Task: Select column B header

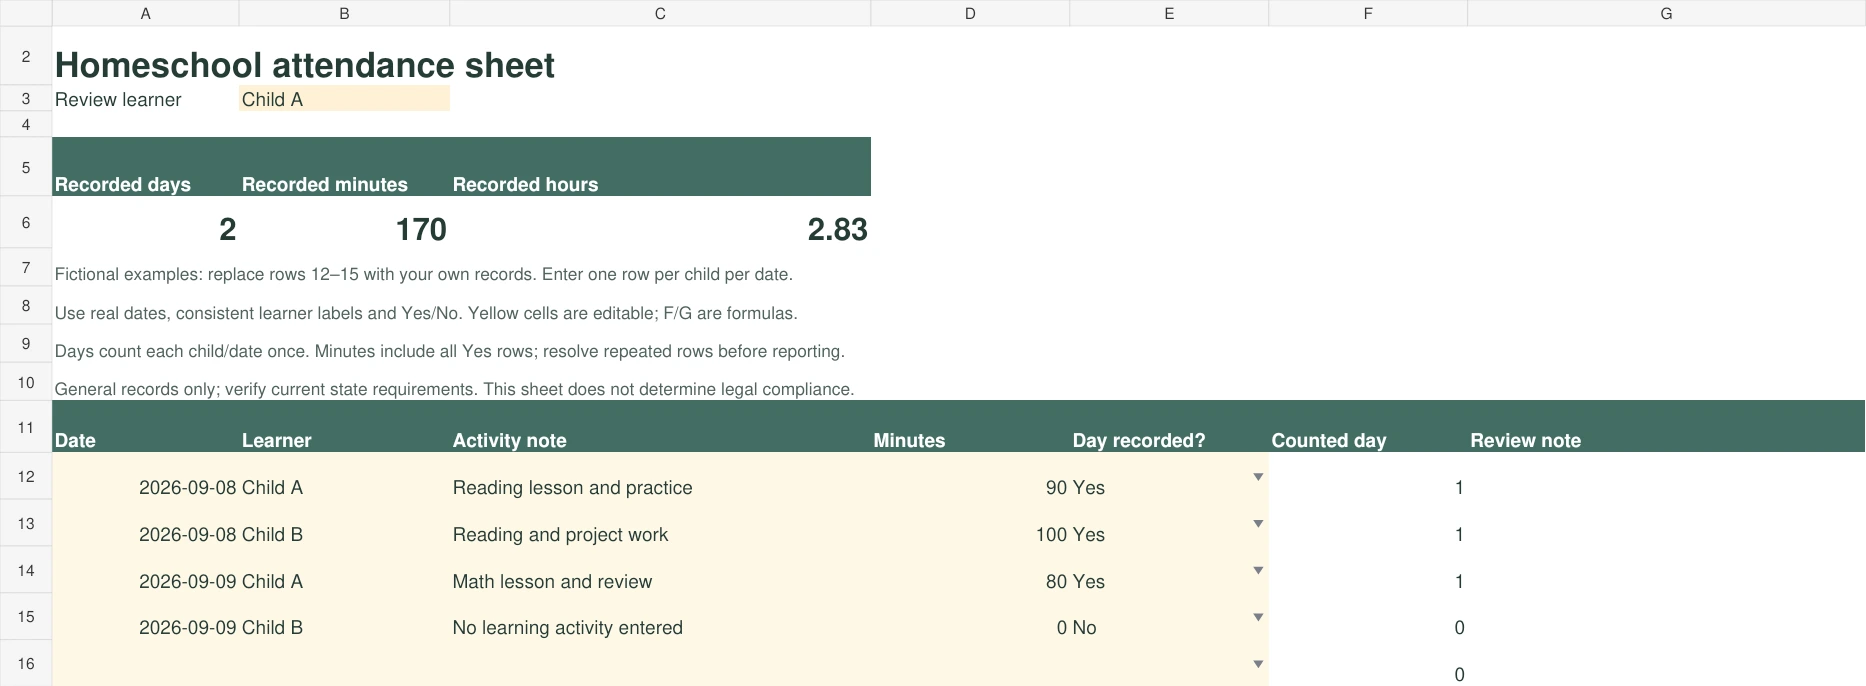Action: point(344,13)
